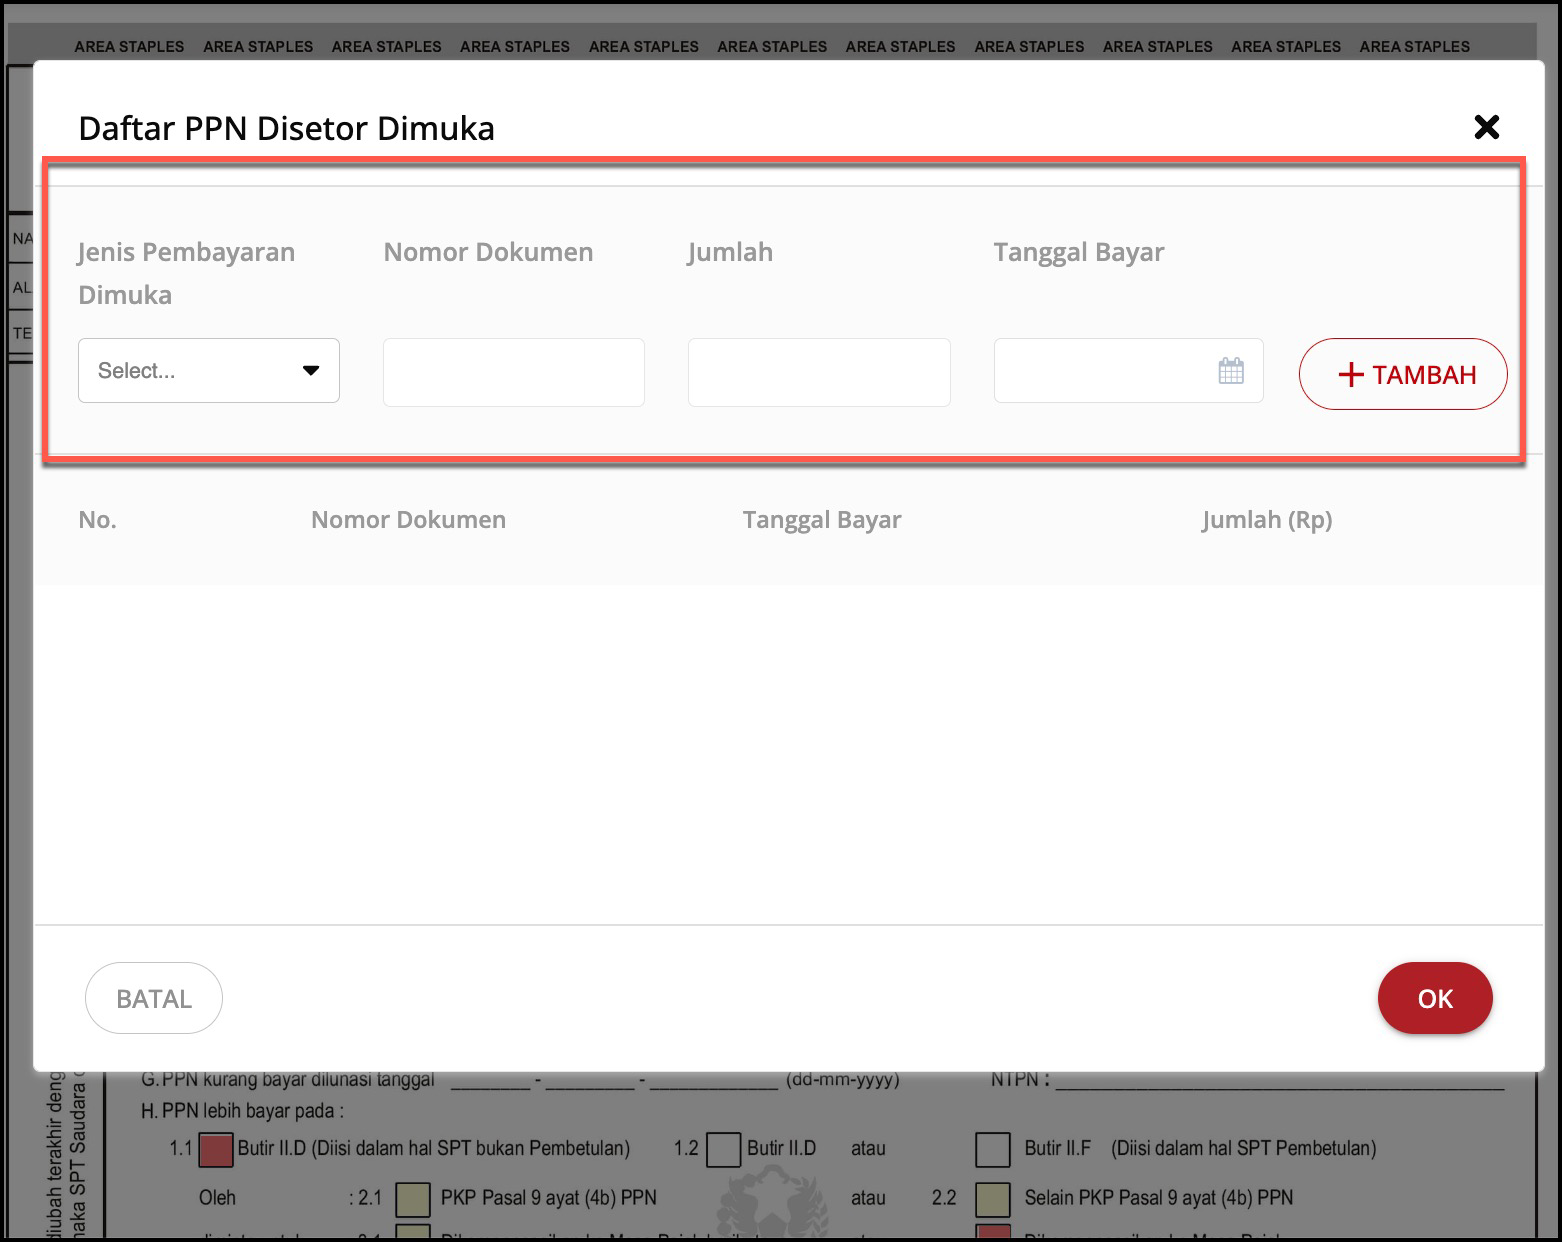This screenshot has width=1562, height=1242.
Task: Check the 1.2 Butir II.D box
Action: [x=723, y=1150]
